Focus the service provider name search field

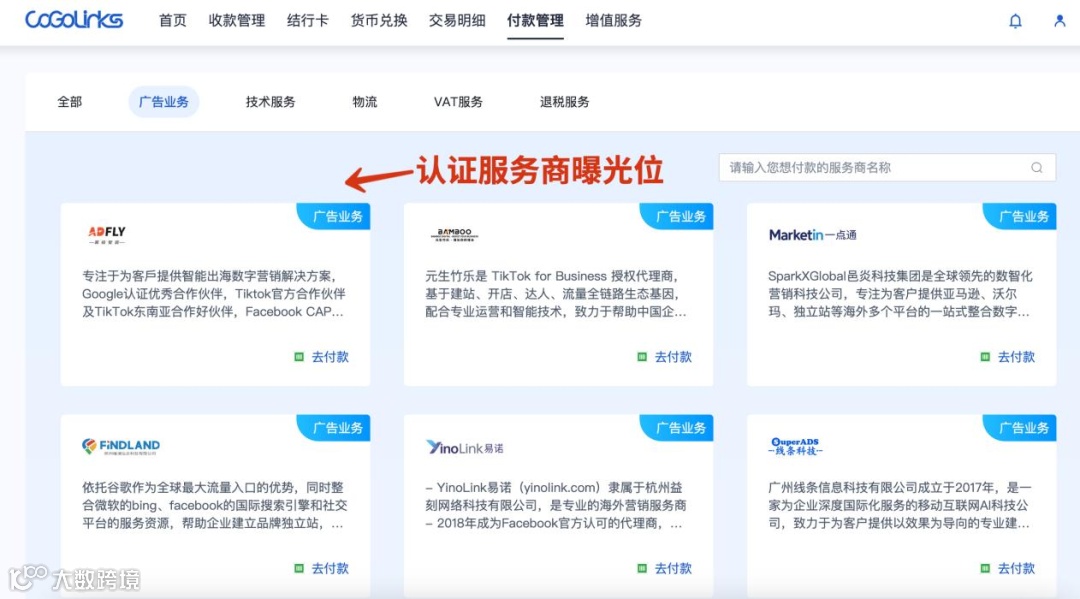pos(887,167)
